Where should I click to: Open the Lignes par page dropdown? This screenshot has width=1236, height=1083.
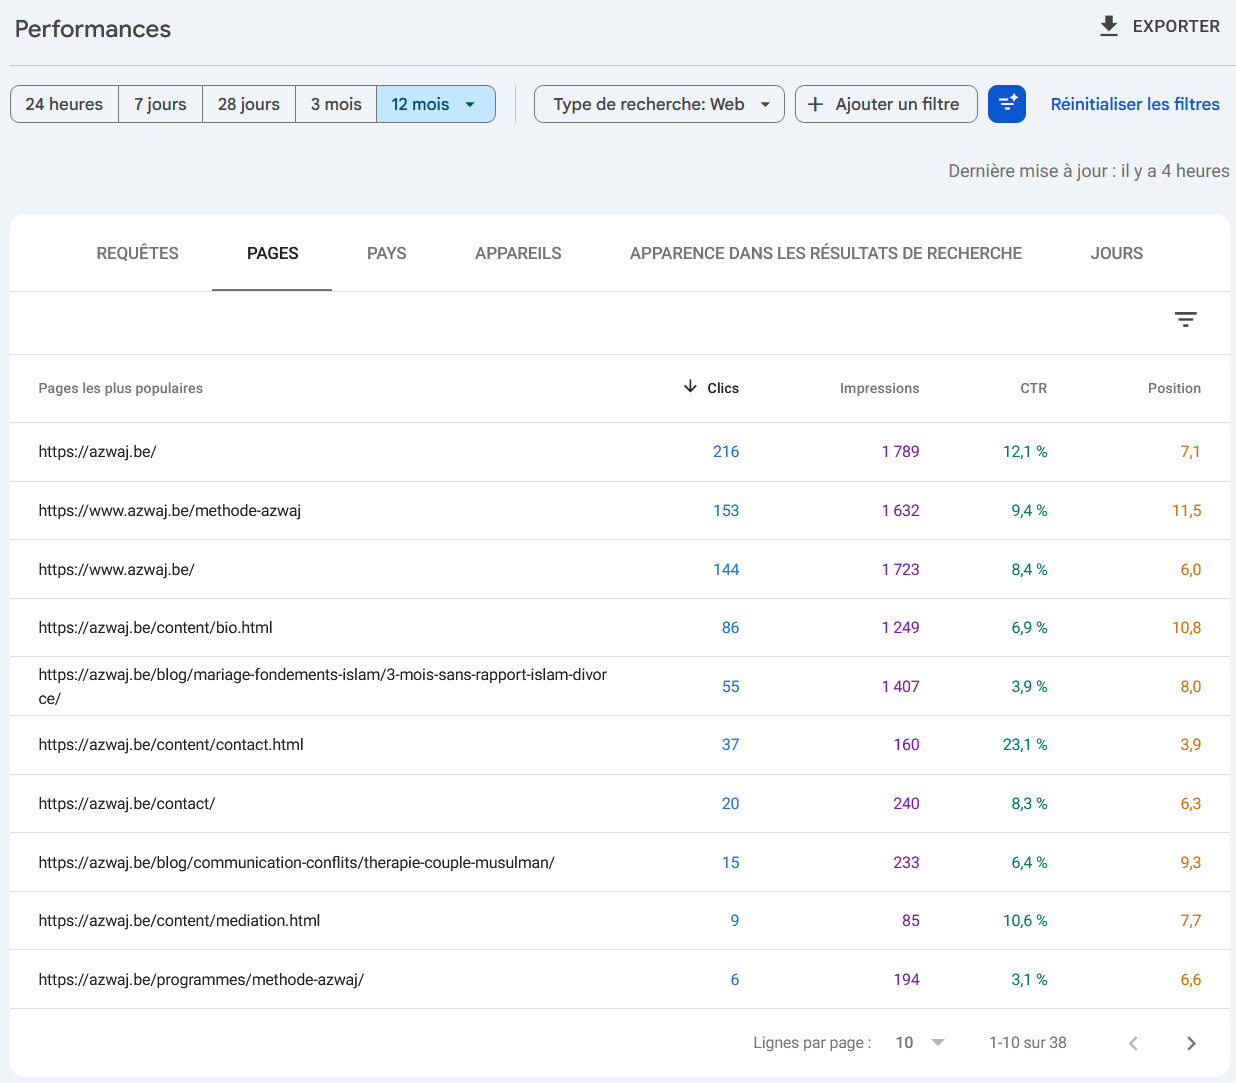pos(920,1043)
